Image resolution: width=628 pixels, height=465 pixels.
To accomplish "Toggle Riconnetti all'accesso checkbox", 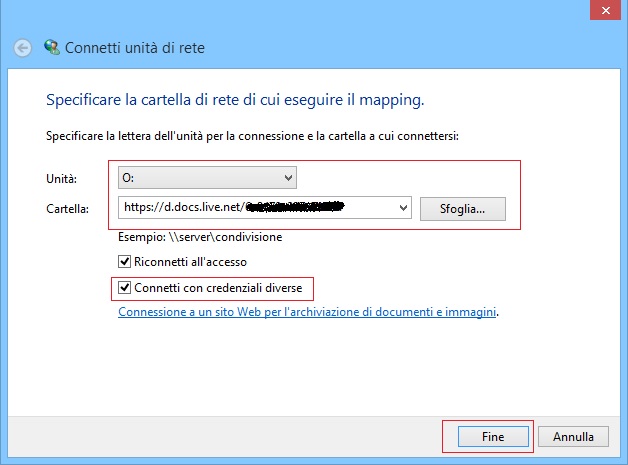I will [x=124, y=262].
